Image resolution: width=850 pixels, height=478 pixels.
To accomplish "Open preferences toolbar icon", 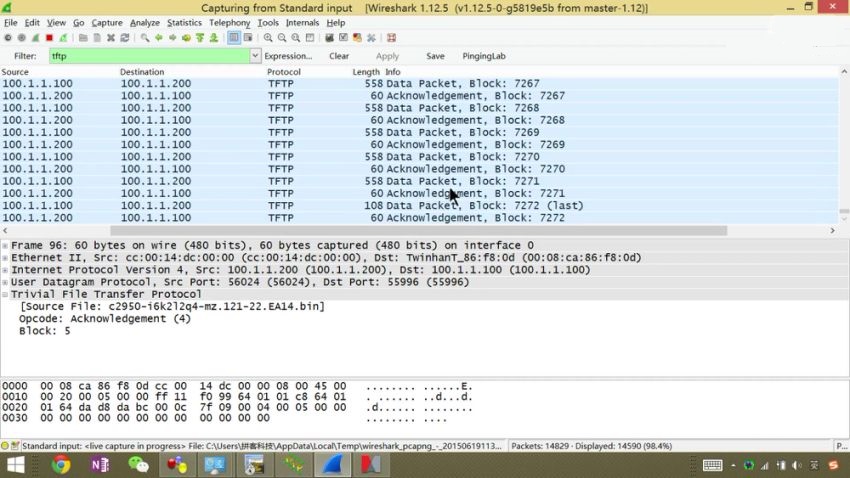I will [371, 38].
